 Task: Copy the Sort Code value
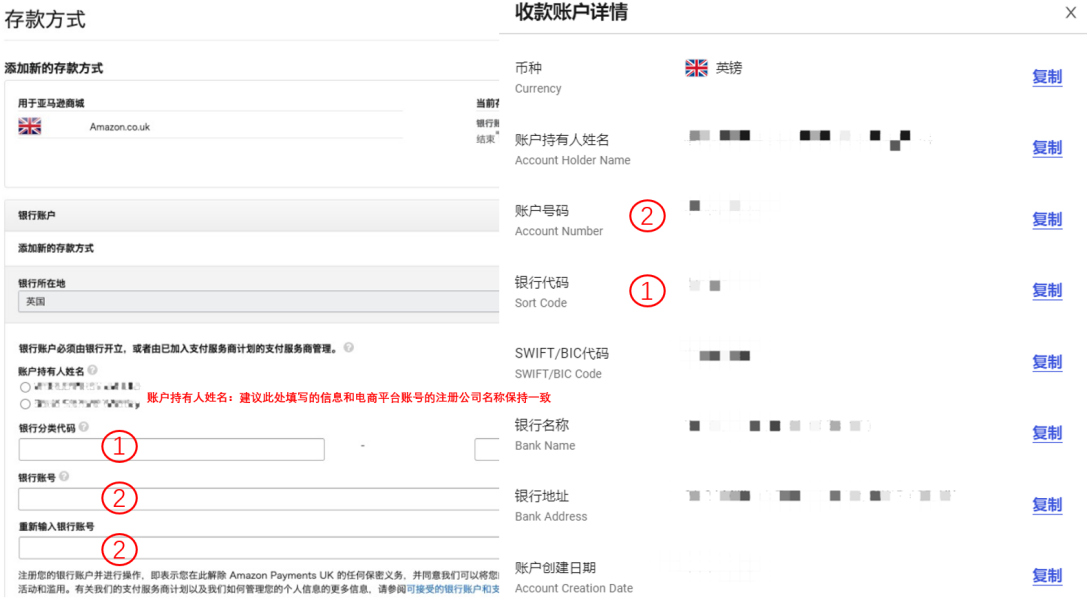1047,290
